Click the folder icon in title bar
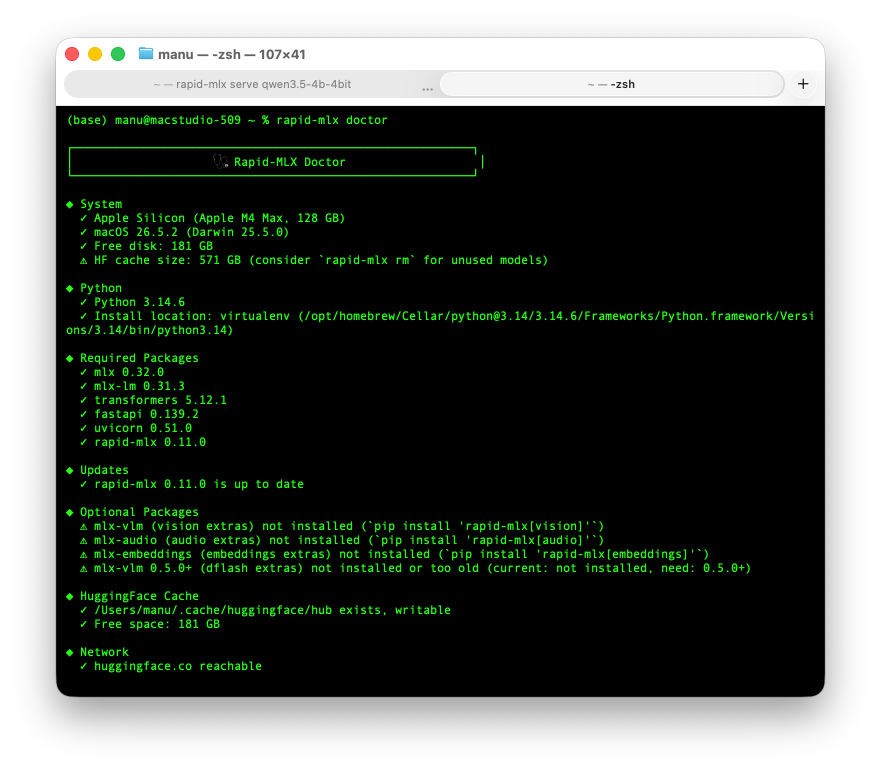881x771 pixels. [x=146, y=53]
